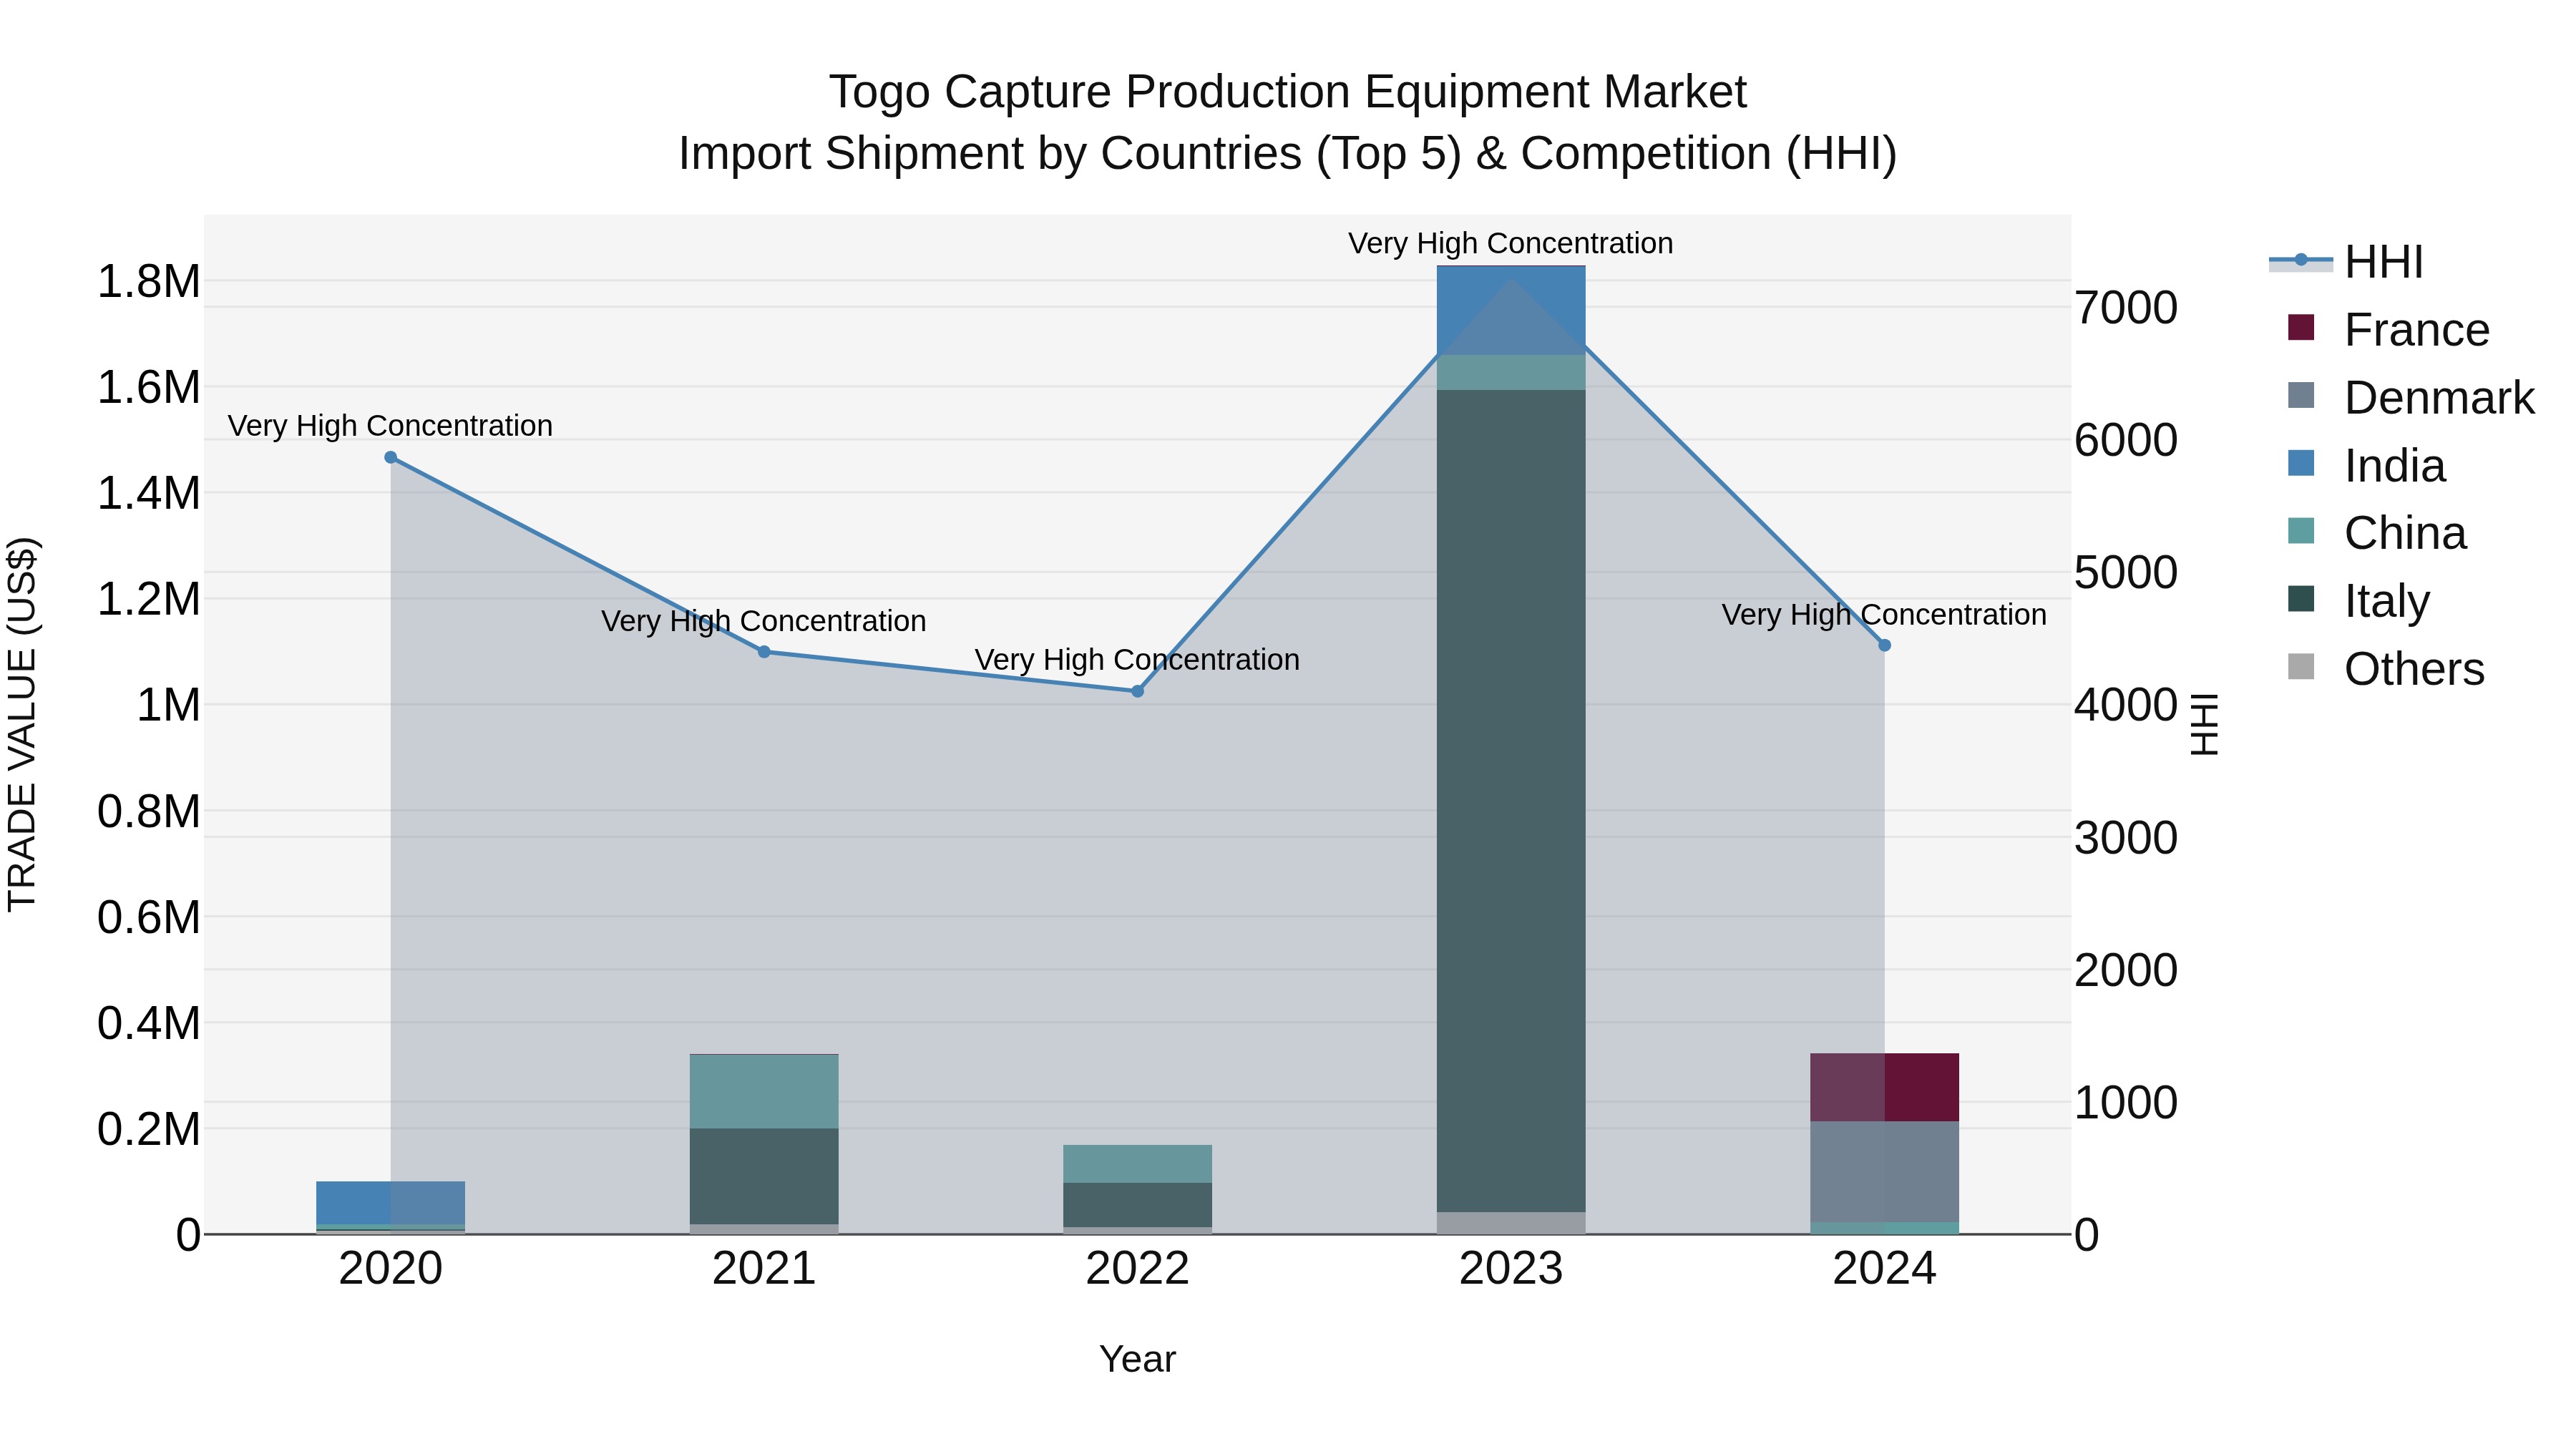
Task: Click the 2000 tick on HHI axis
Action: coord(2126,971)
